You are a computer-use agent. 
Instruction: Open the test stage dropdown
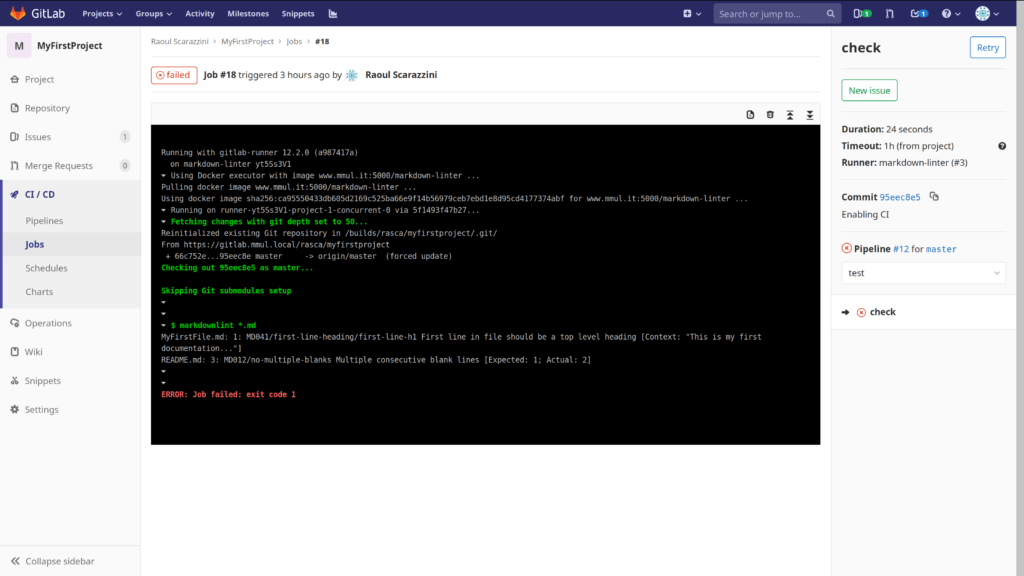click(923, 273)
